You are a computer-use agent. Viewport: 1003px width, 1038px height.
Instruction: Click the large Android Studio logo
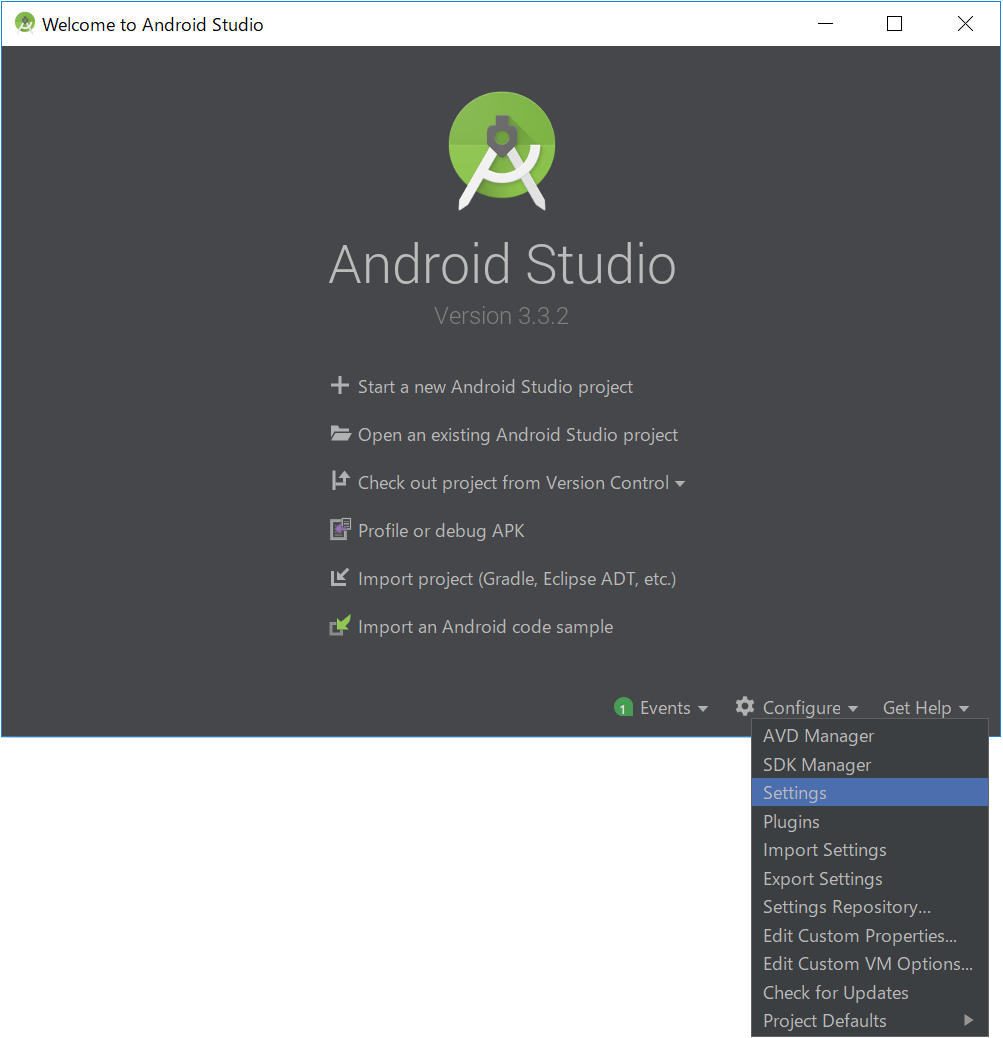tap(502, 151)
